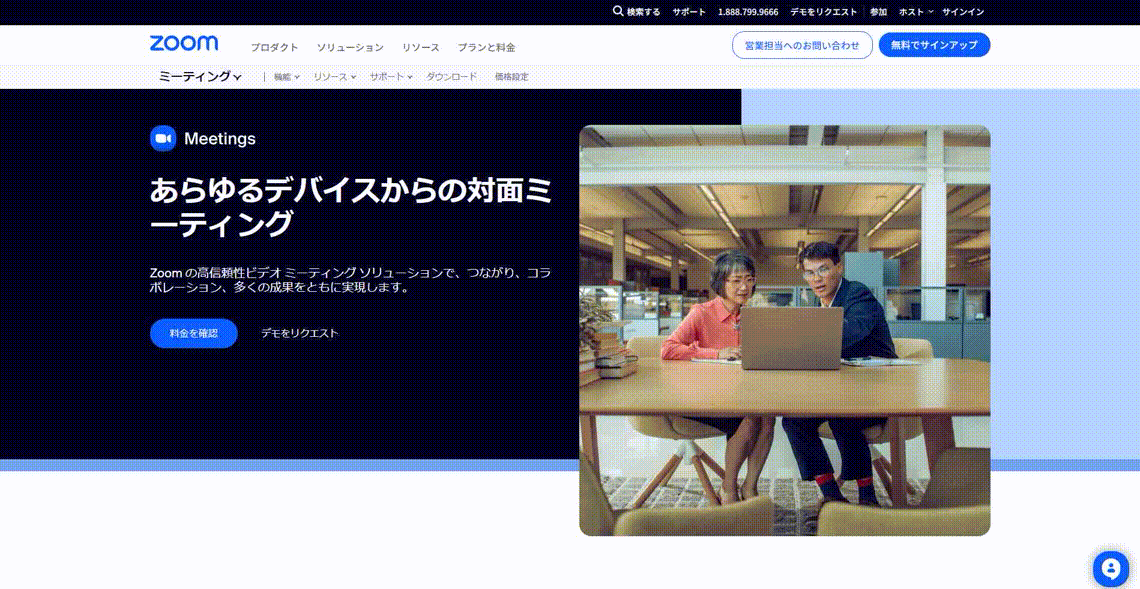The image size is (1140, 589).
Task: Click the 検索する text label
Action: 643,12
